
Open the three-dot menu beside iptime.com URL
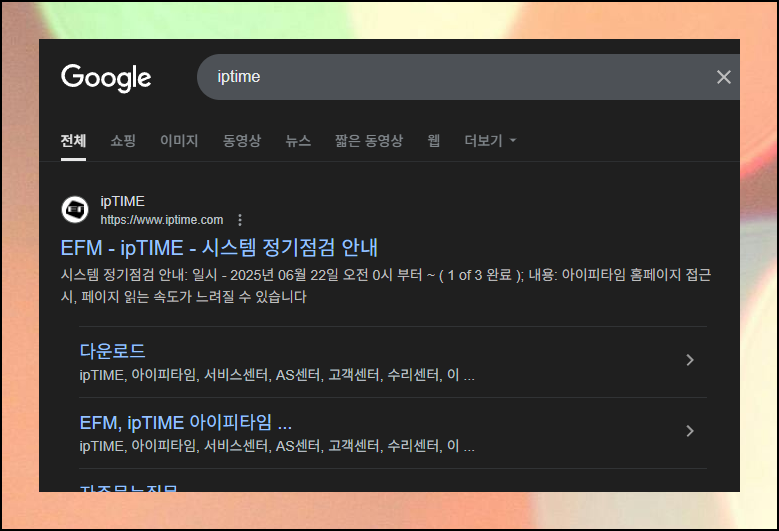click(x=240, y=220)
